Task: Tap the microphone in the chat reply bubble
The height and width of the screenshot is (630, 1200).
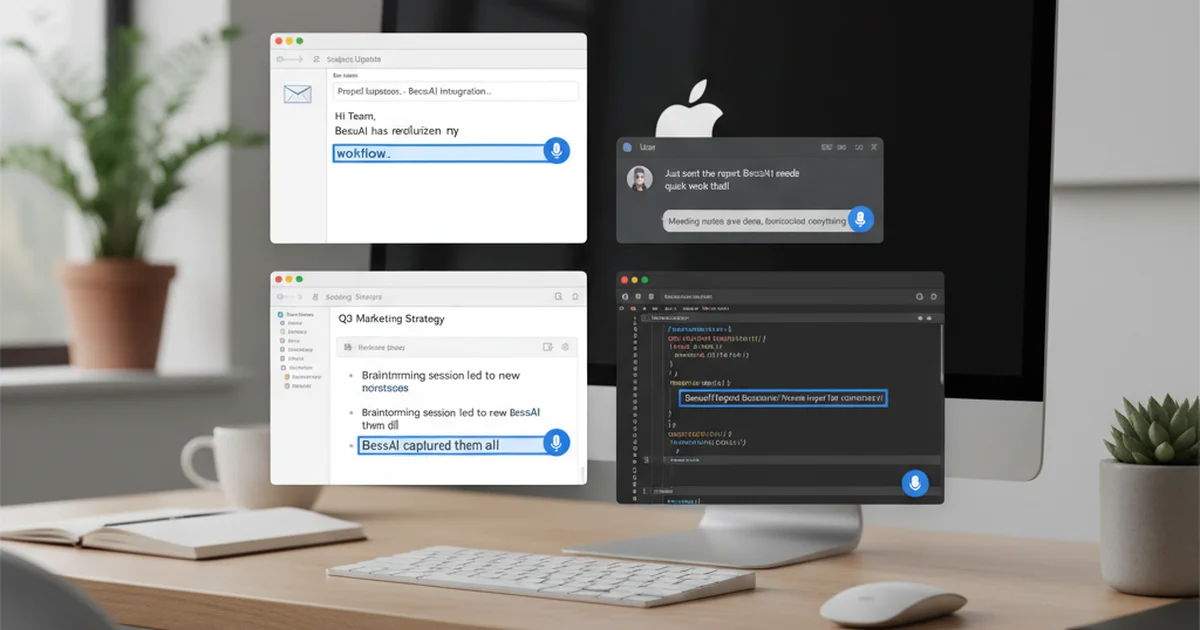Action: (861, 219)
